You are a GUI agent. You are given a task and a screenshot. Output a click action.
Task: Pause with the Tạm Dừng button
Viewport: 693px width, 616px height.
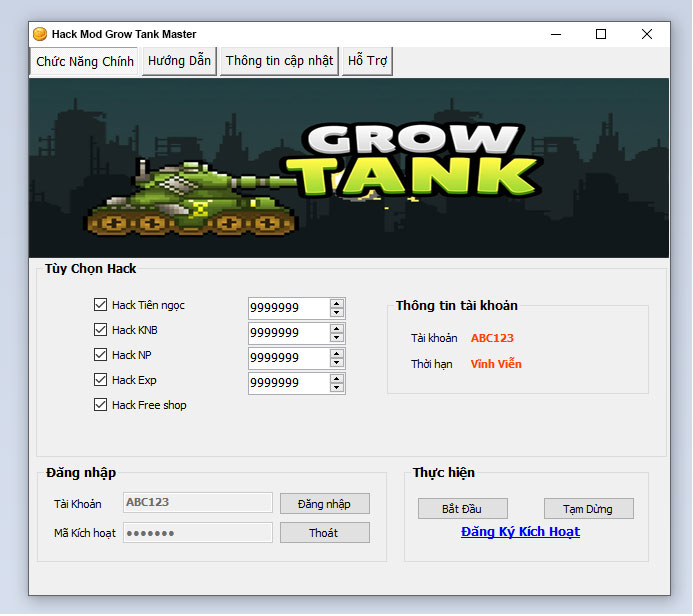tap(589, 509)
